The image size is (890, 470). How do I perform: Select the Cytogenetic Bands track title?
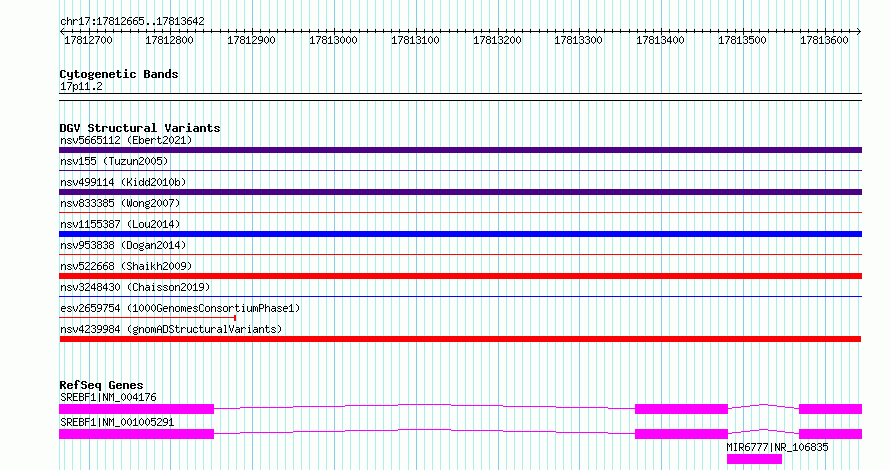(119, 74)
